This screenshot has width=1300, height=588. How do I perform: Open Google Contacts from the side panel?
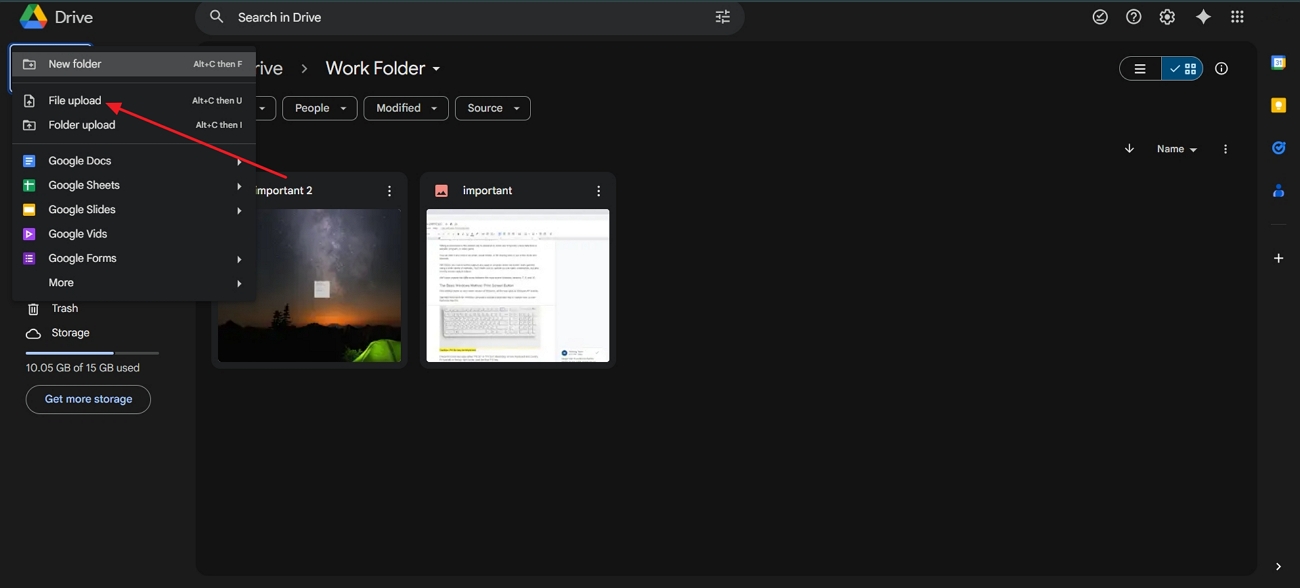(x=1278, y=190)
